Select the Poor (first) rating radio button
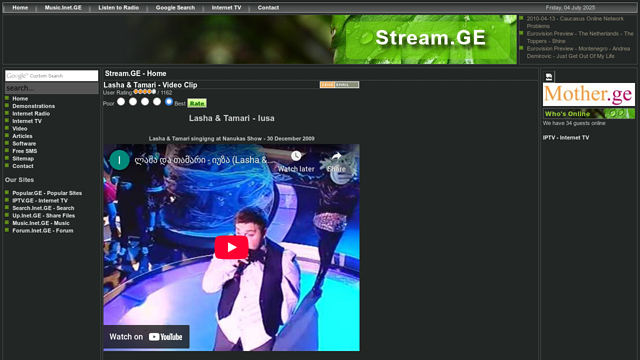The image size is (640, 360). (121, 102)
